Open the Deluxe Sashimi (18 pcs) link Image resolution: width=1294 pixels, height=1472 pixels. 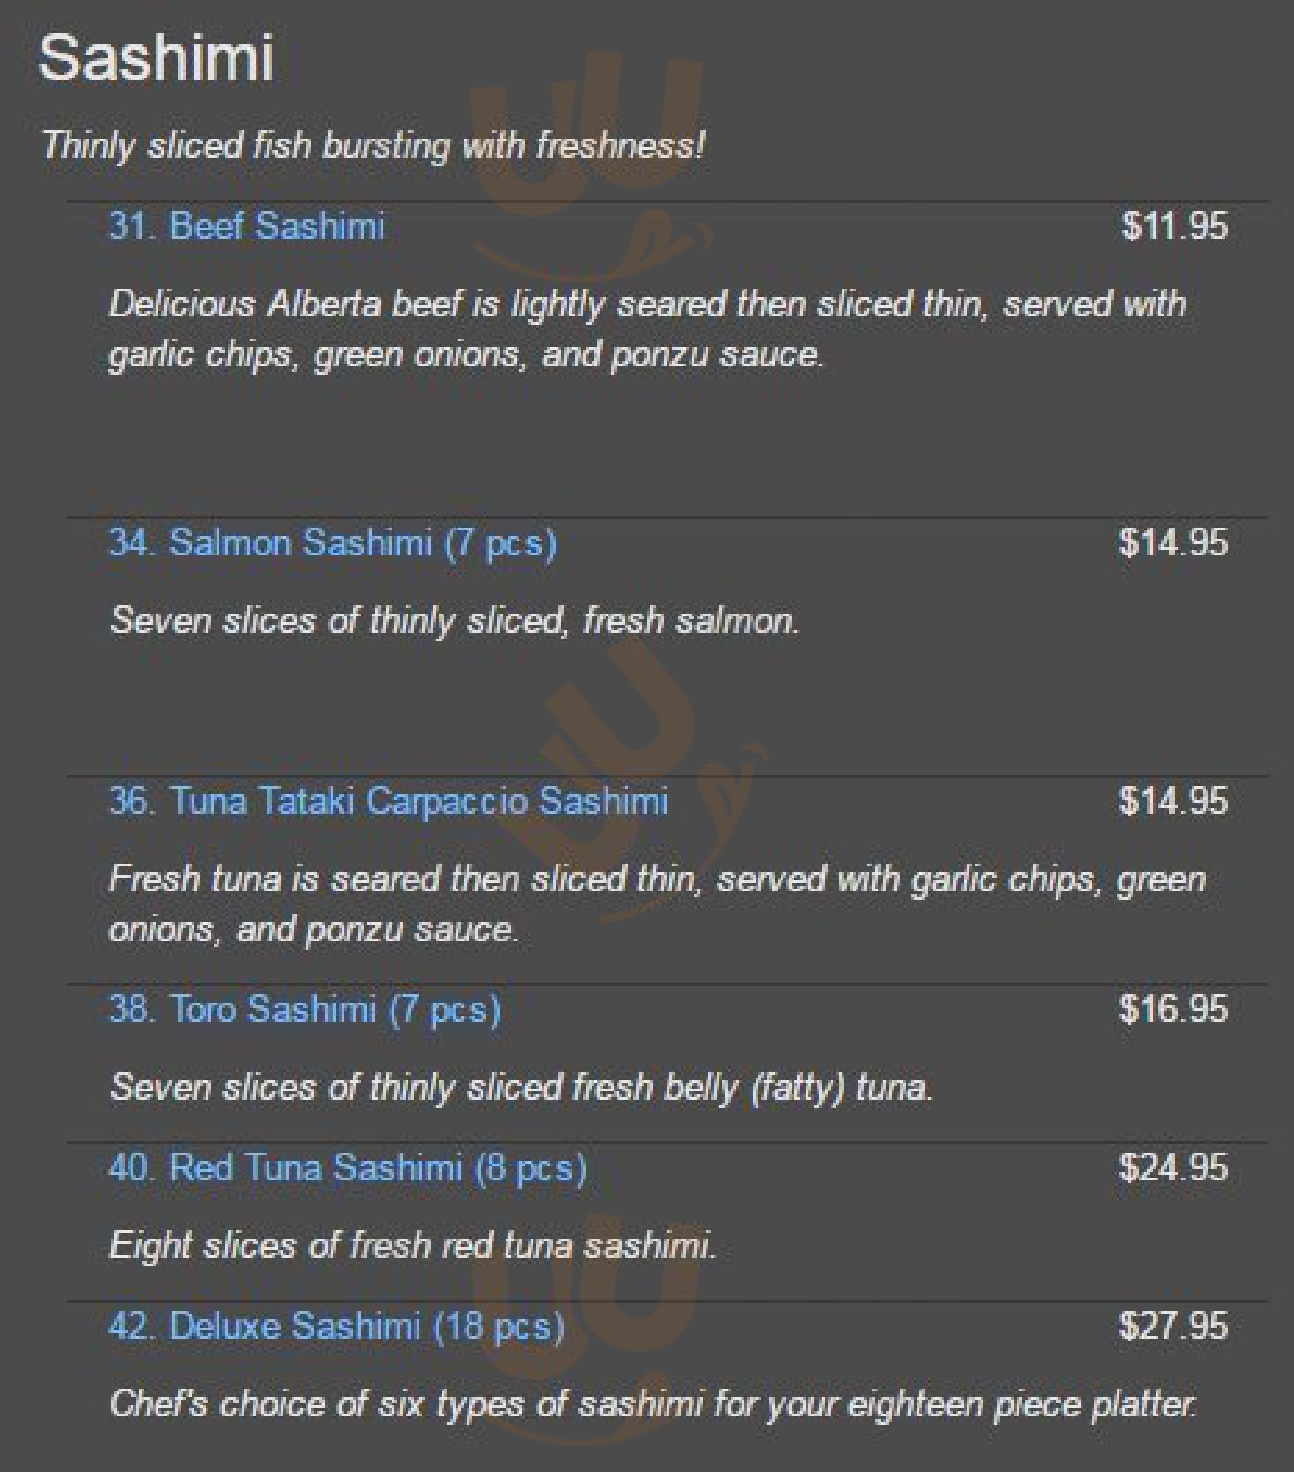336,1326
